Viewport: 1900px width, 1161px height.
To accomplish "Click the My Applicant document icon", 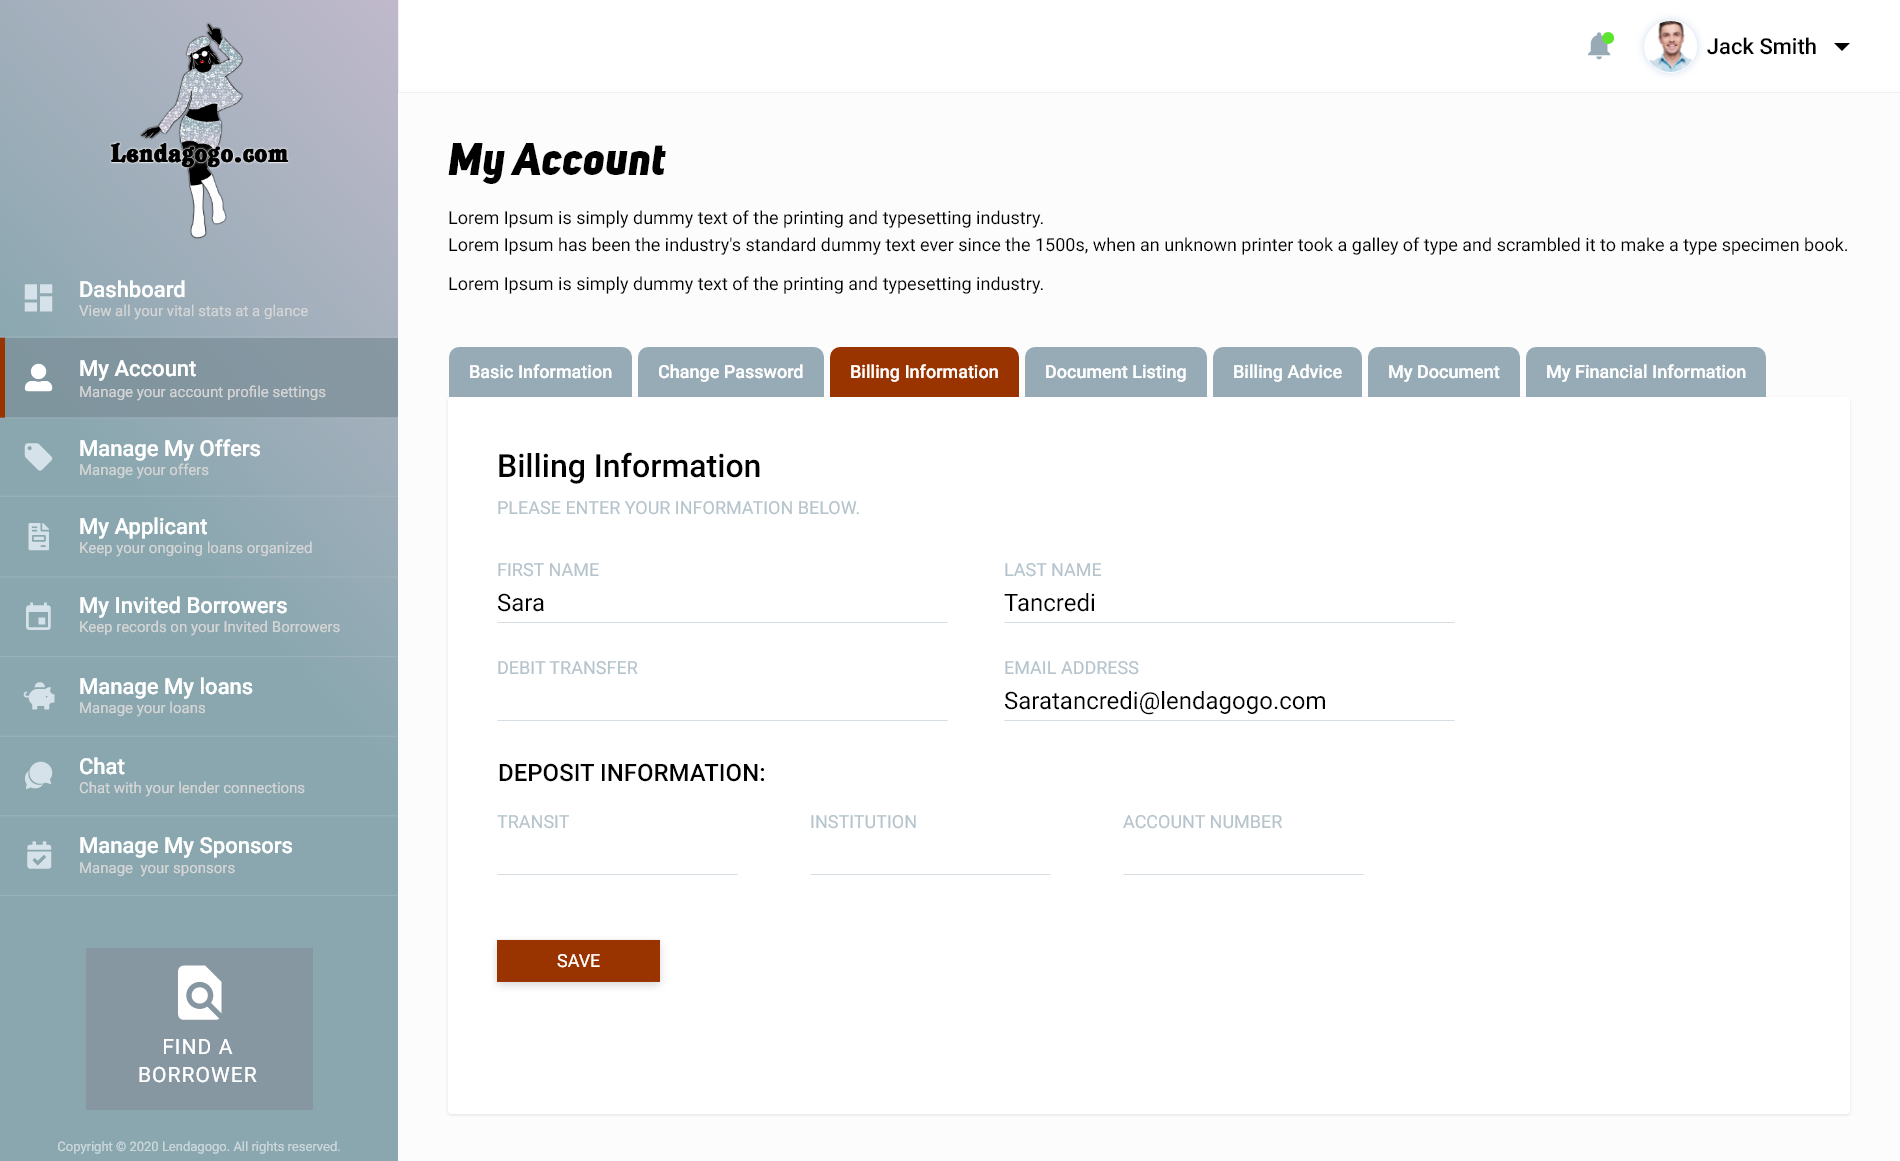I will [39, 536].
